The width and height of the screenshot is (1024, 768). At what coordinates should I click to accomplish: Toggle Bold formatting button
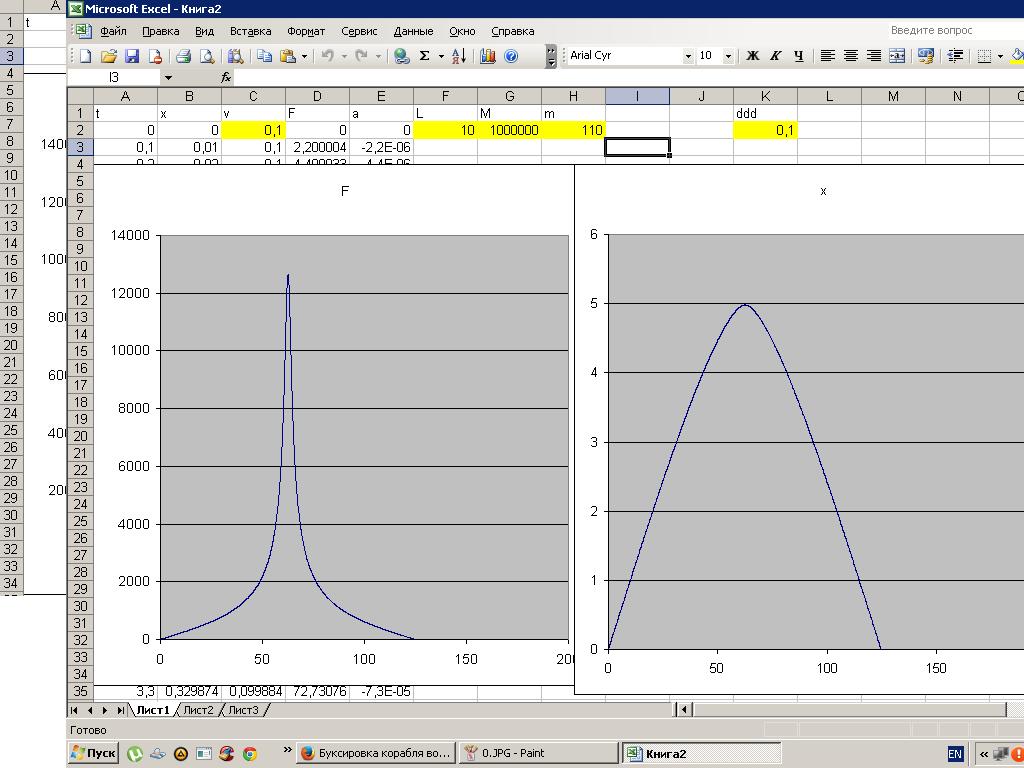click(x=753, y=56)
